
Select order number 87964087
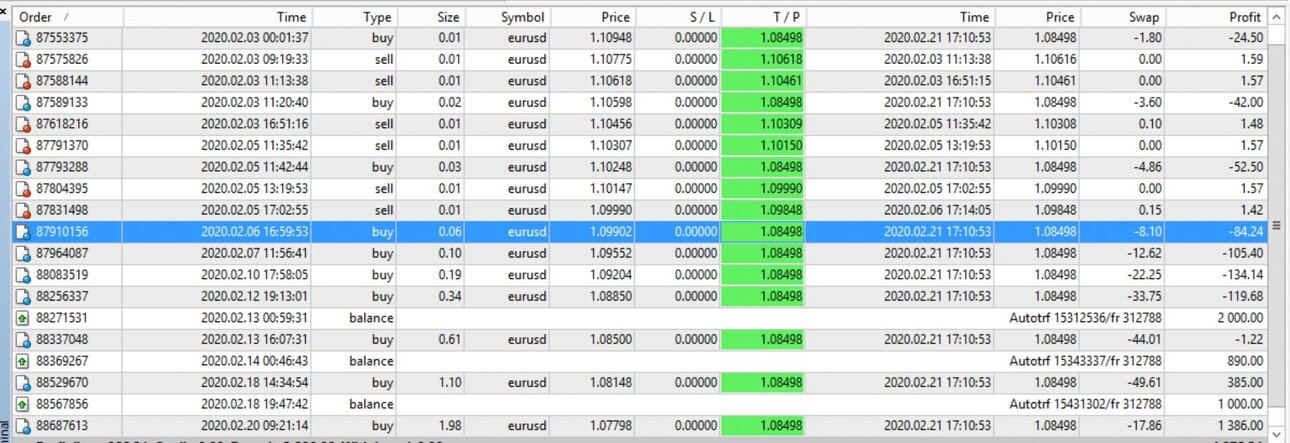pyautogui.click(x=62, y=253)
